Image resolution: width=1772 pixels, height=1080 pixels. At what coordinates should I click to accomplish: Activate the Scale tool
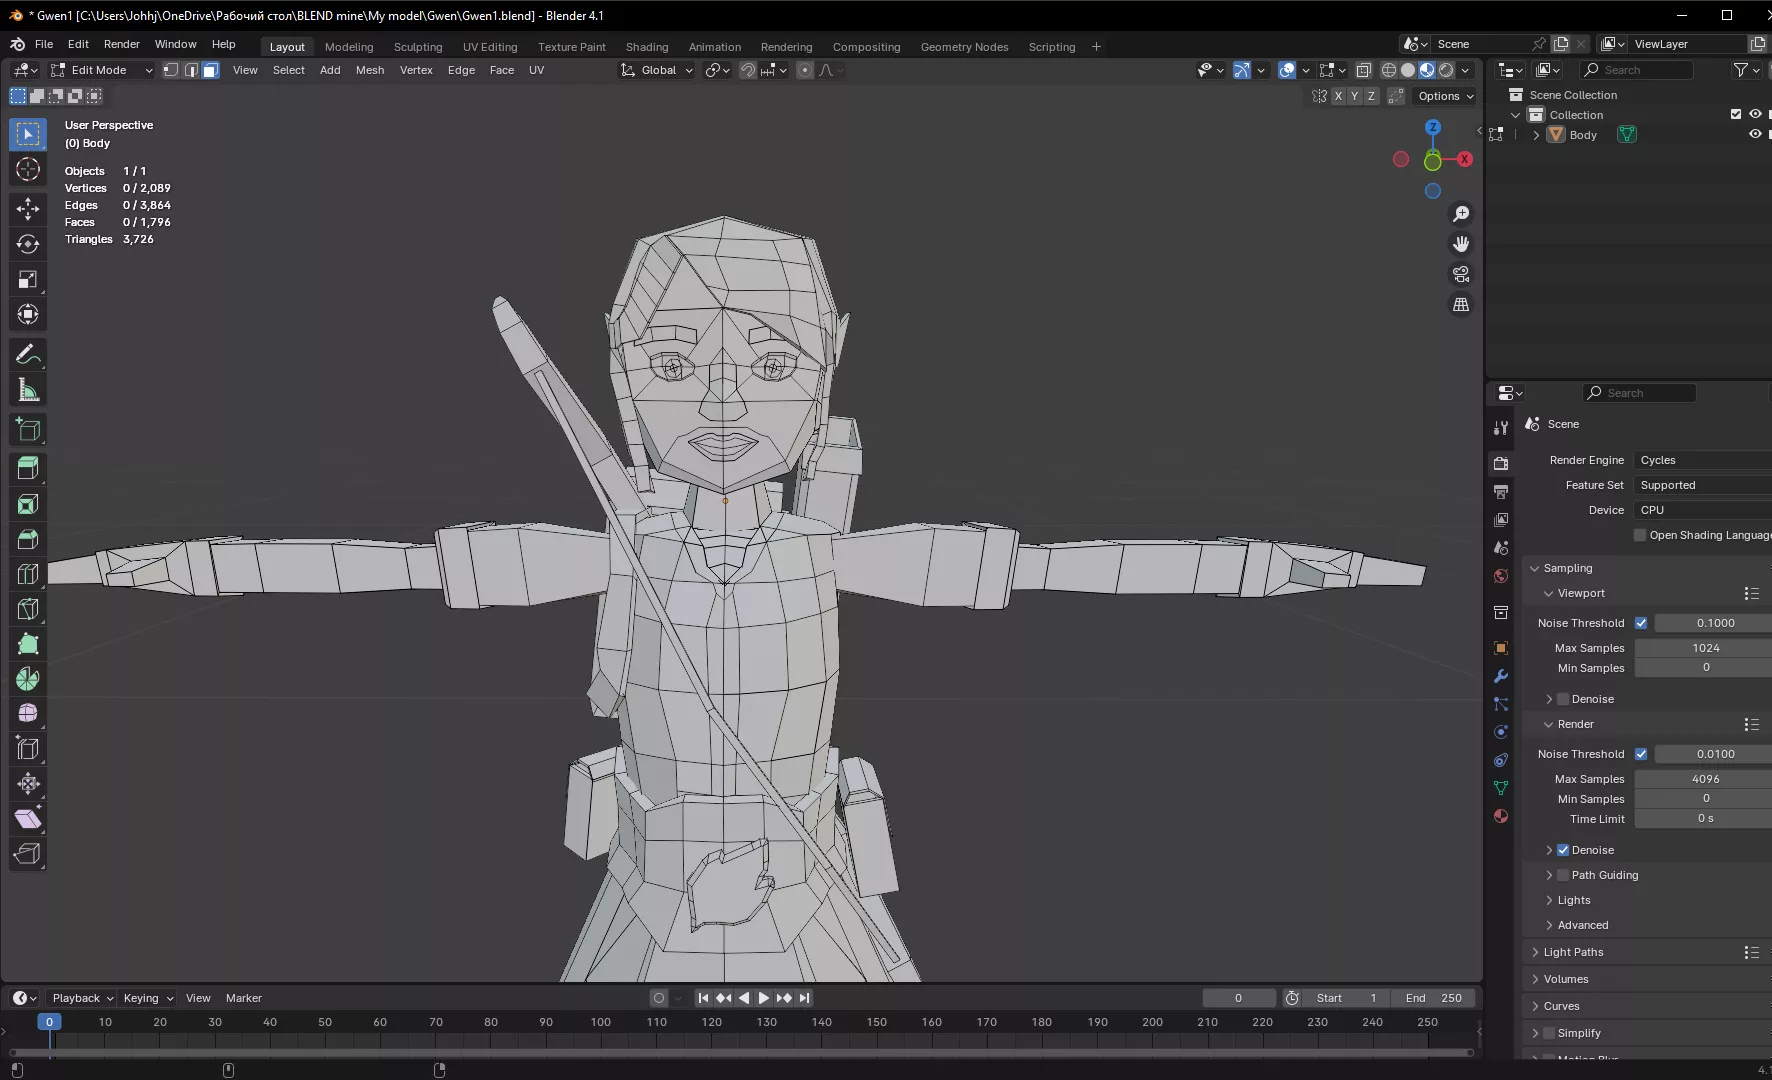28,279
